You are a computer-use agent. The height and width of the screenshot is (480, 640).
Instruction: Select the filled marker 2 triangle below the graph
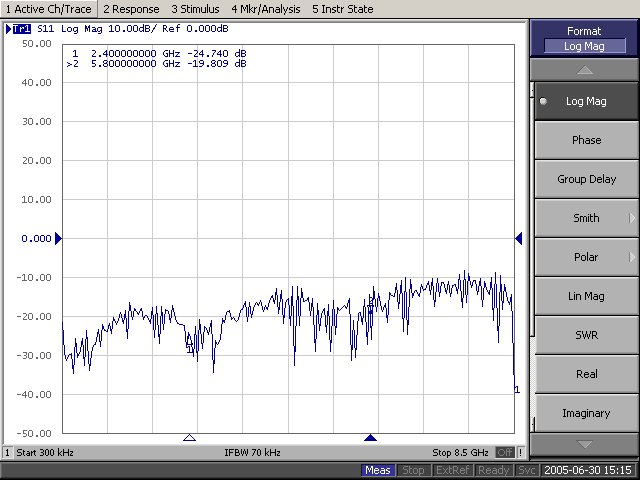[x=370, y=438]
